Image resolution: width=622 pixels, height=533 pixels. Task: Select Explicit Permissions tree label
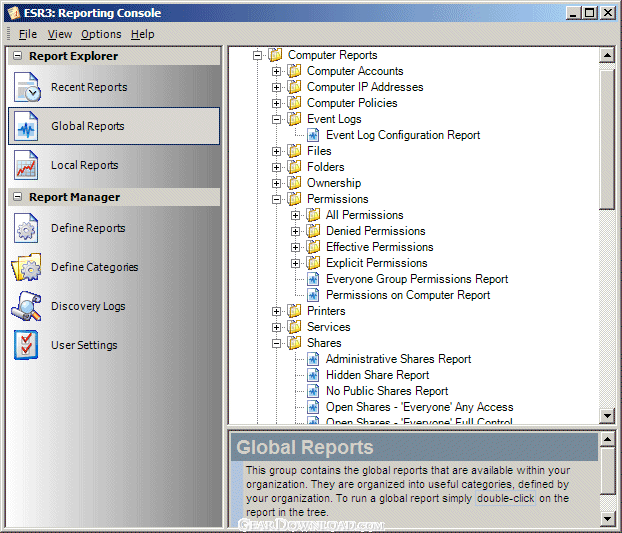[x=376, y=263]
